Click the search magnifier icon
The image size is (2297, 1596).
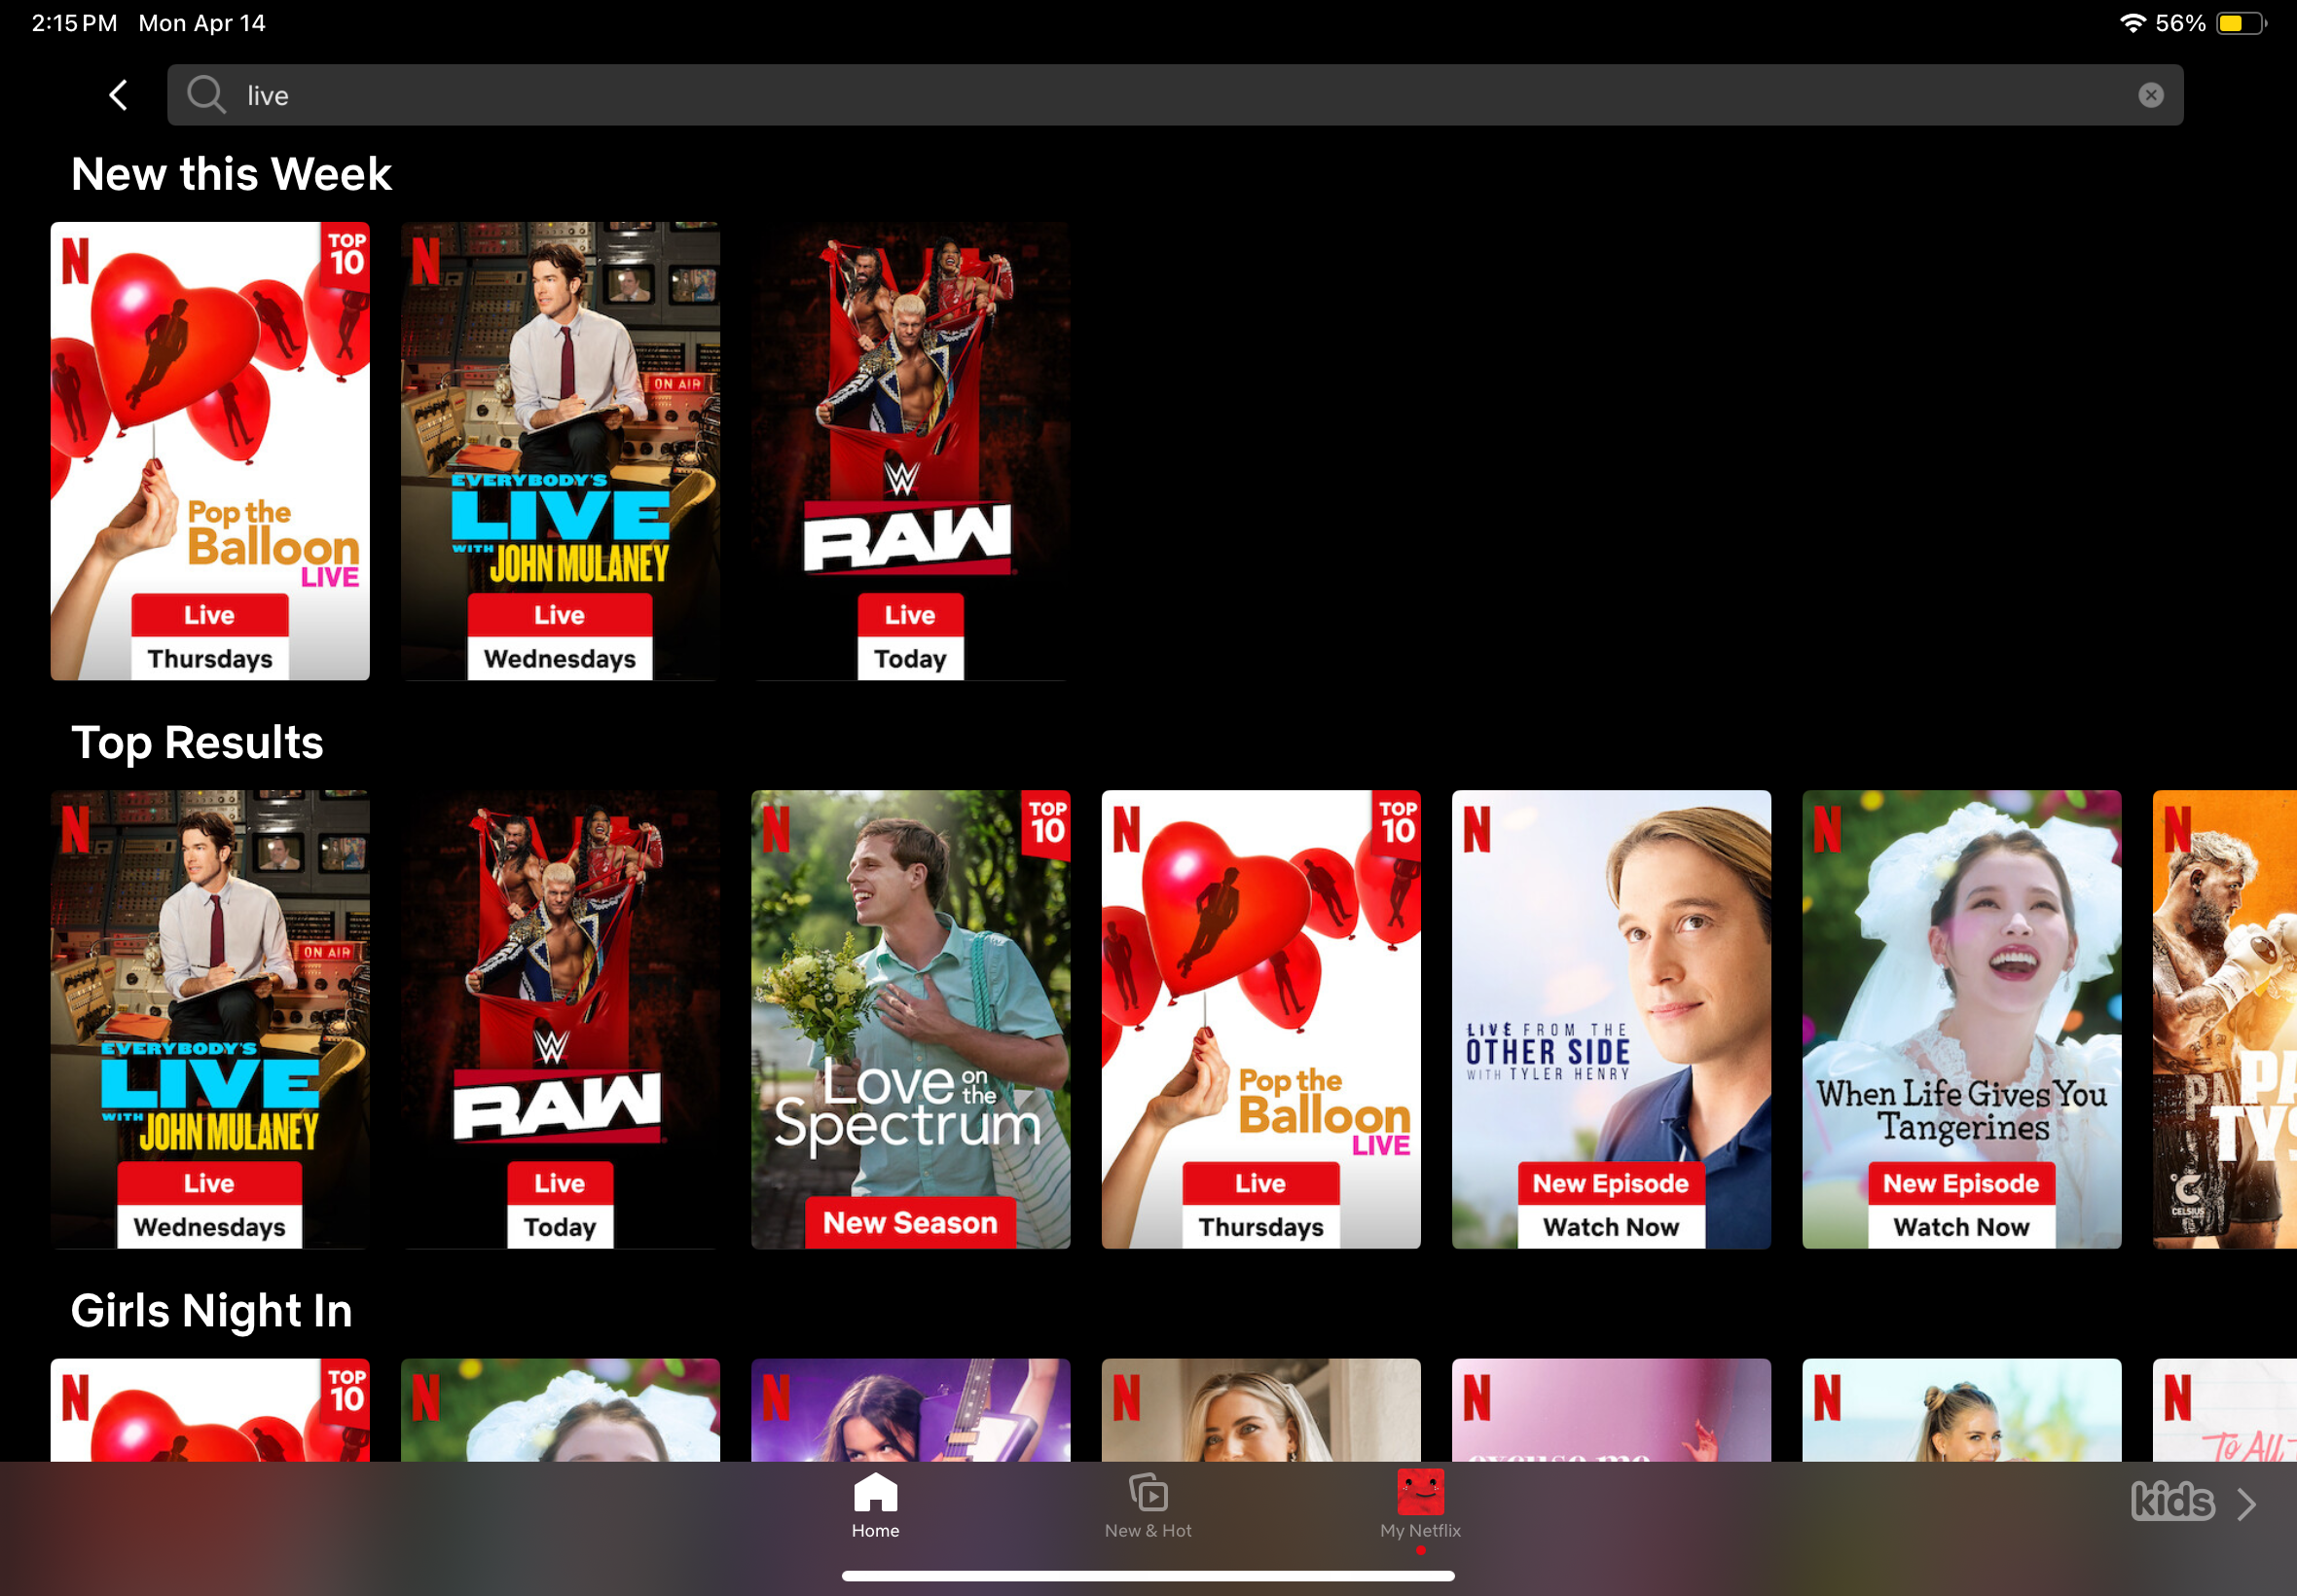point(206,95)
